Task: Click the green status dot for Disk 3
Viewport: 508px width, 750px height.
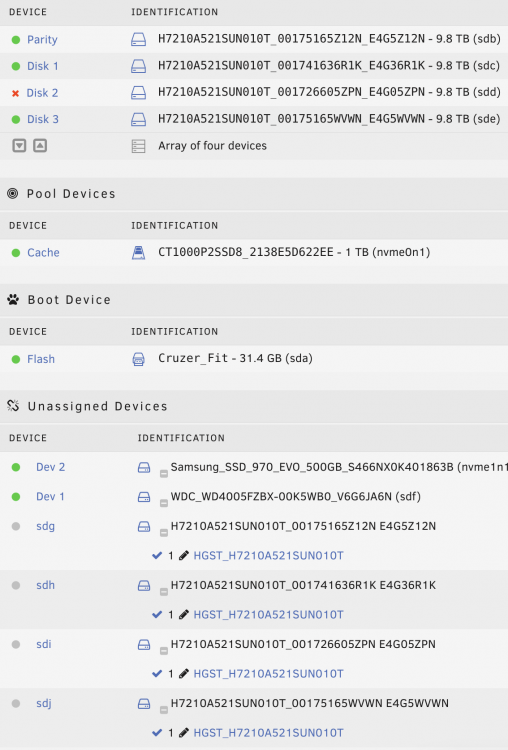Action: pos(16,120)
